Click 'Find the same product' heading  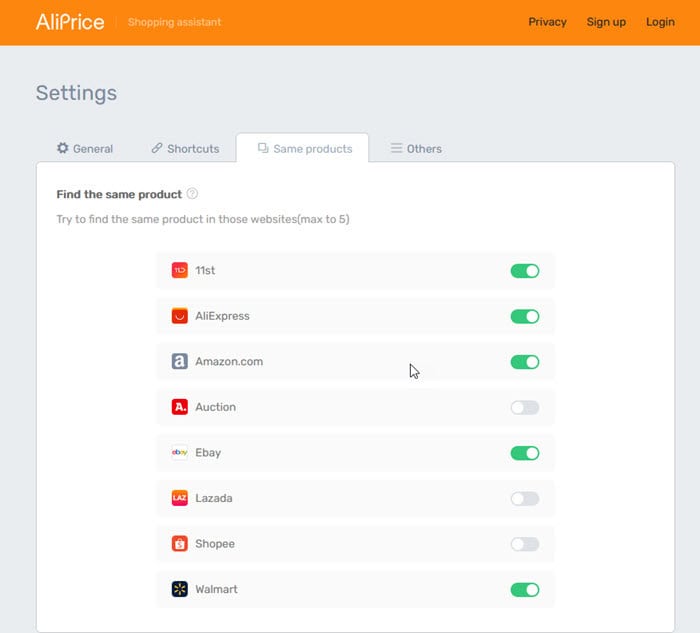[119, 194]
